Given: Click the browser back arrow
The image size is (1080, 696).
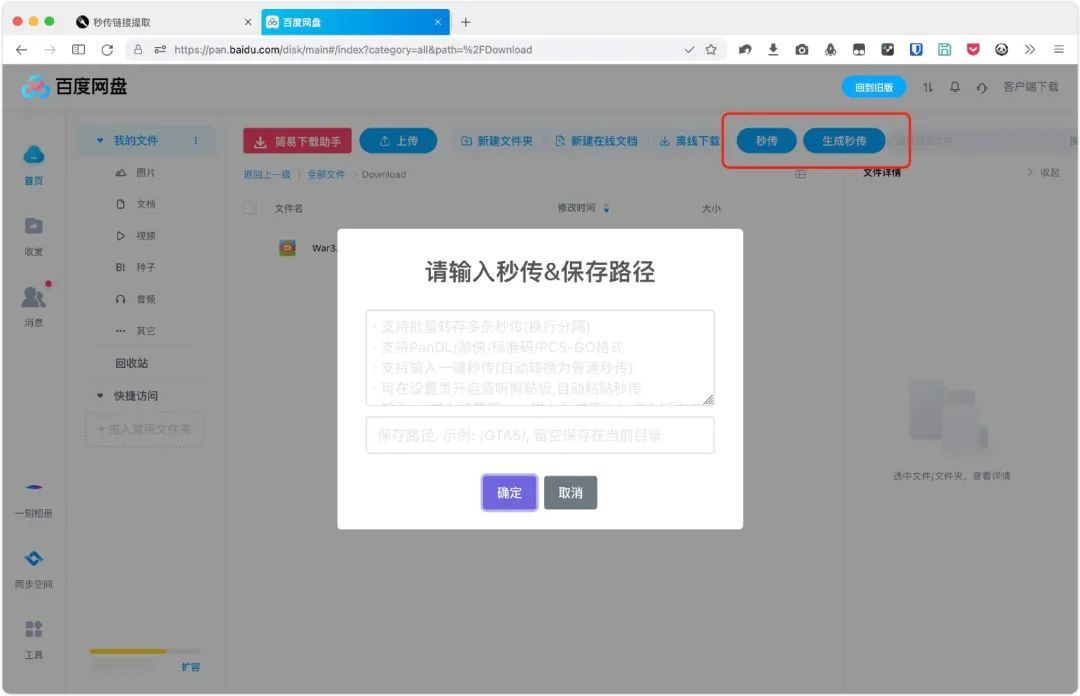Looking at the screenshot, I should click(21, 50).
